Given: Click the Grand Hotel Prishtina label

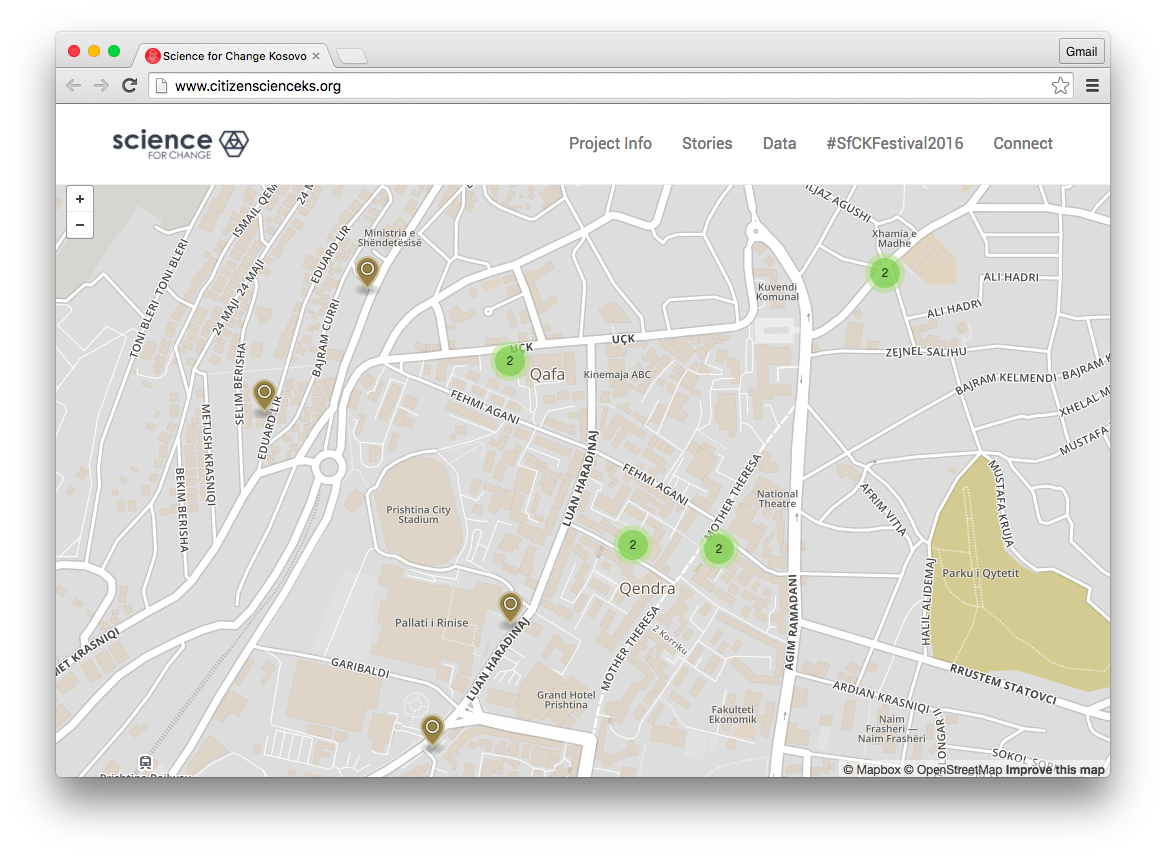Looking at the screenshot, I should [566, 699].
